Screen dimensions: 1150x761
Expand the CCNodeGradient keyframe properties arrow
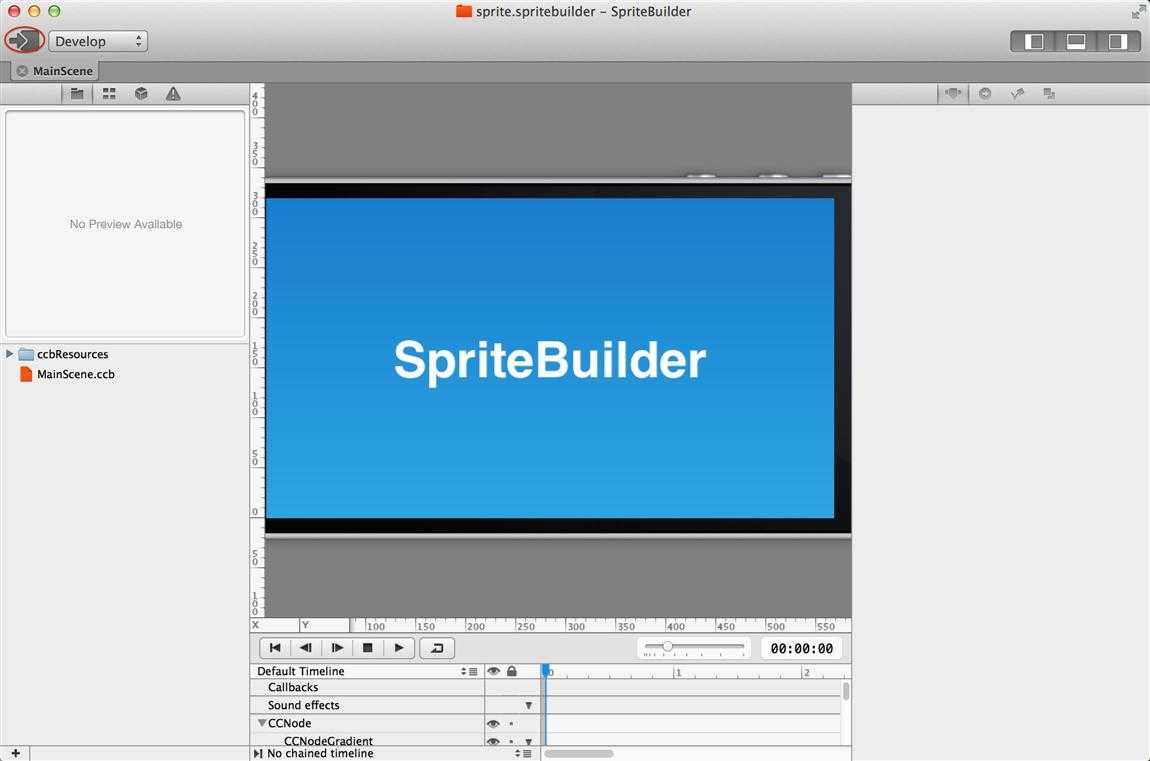(528, 742)
